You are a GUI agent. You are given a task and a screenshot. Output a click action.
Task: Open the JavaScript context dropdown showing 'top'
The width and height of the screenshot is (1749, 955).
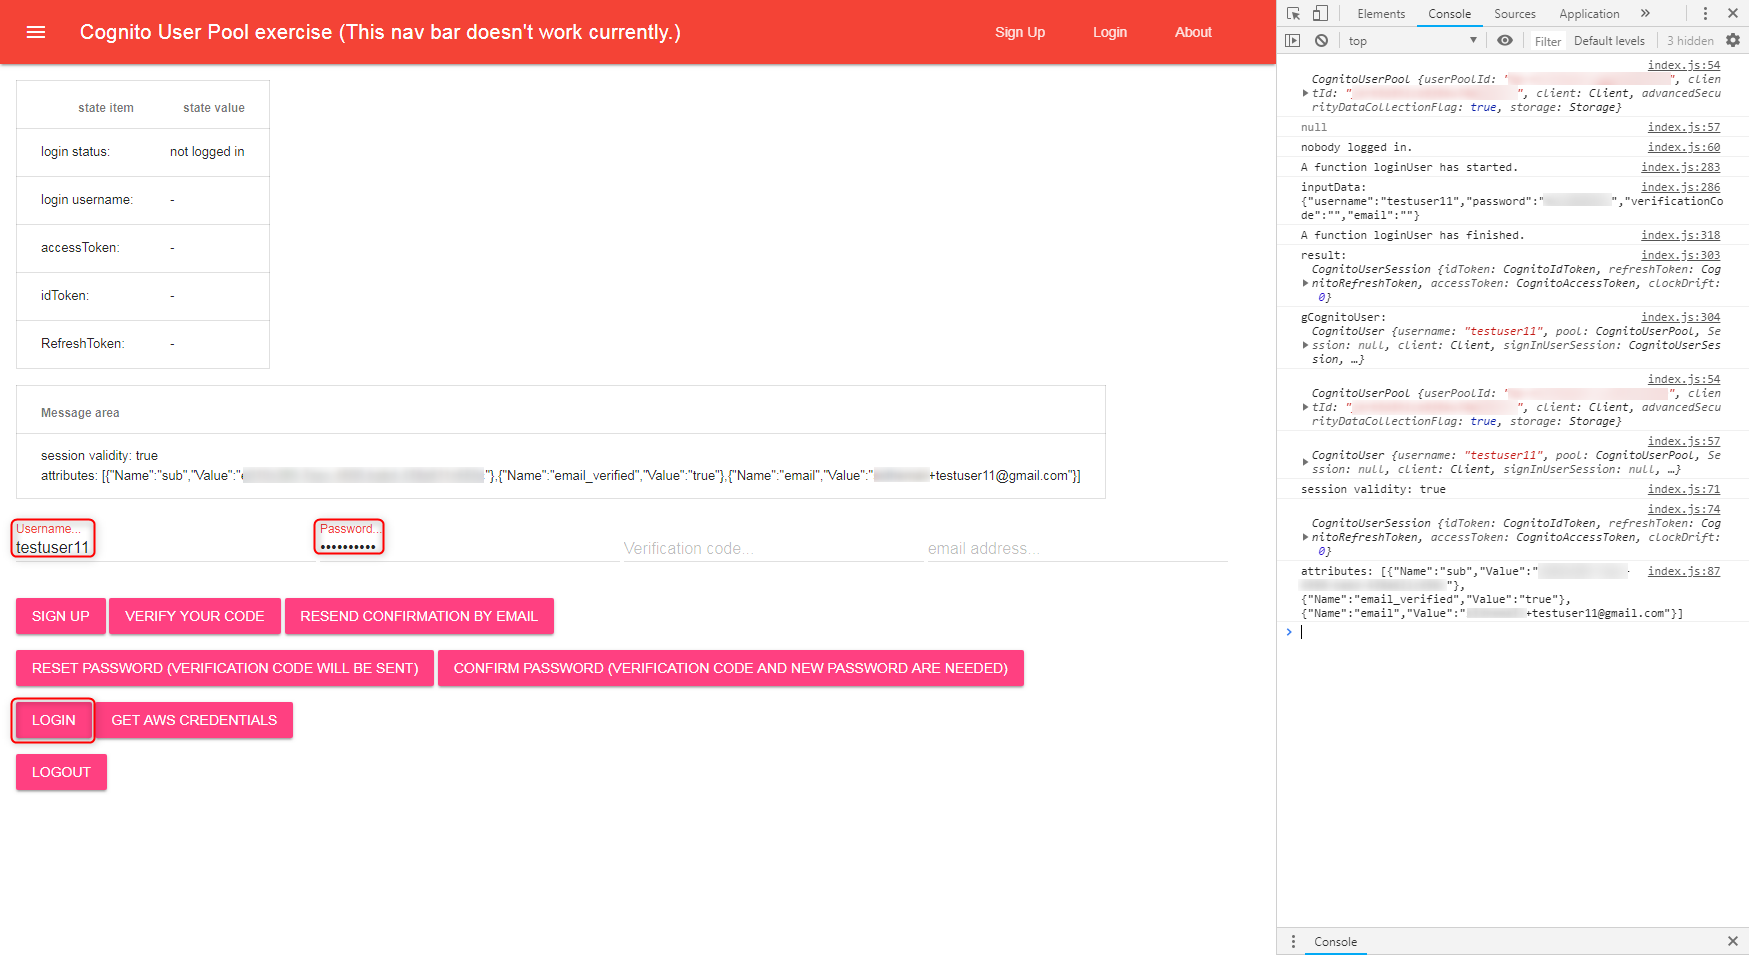[x=1411, y=40]
